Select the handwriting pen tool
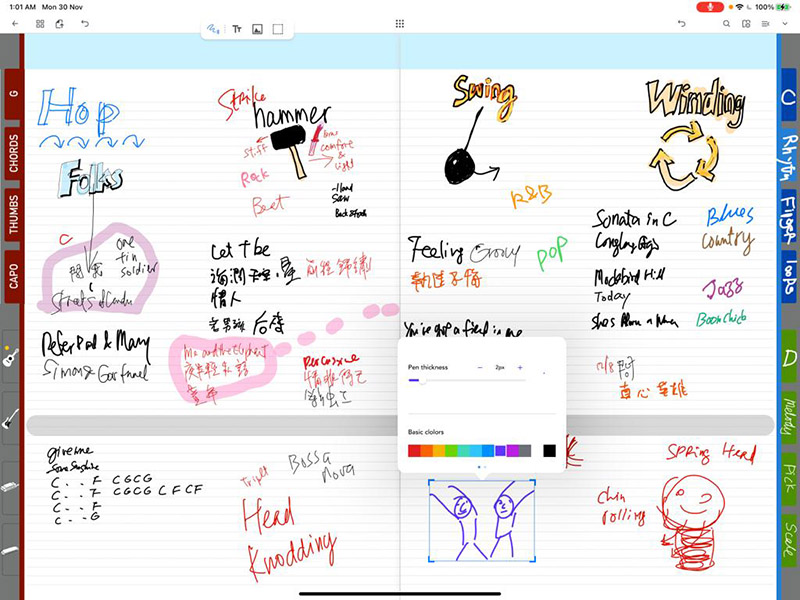This screenshot has height=600, width=800. click(x=215, y=29)
